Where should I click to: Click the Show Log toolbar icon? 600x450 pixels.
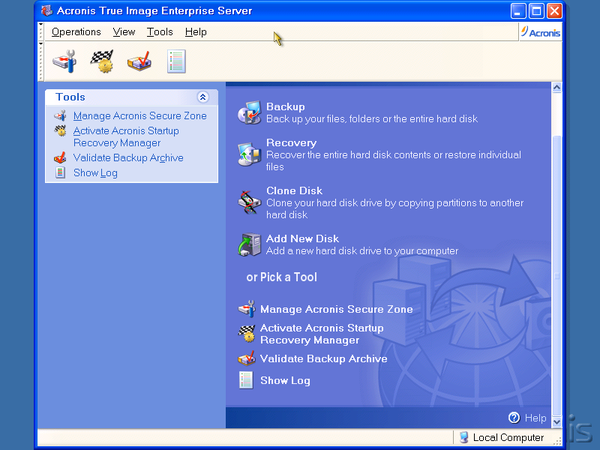176,61
